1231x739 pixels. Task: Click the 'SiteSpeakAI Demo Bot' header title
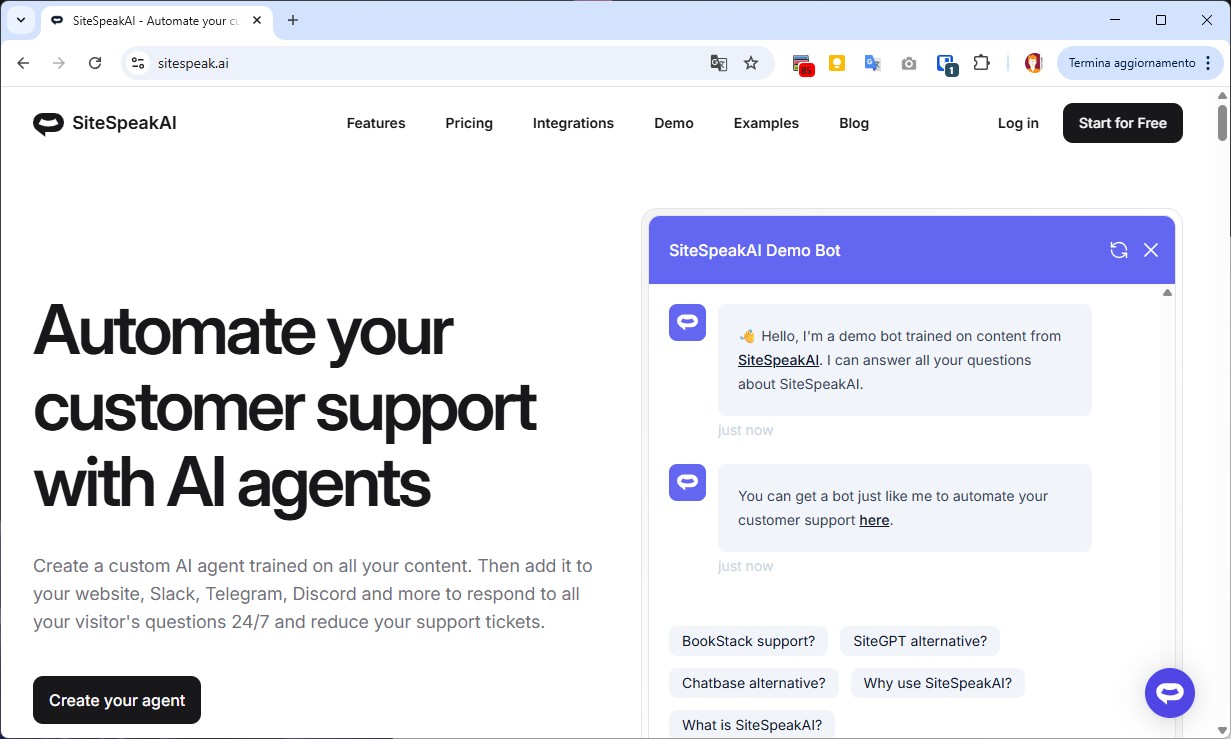(755, 250)
